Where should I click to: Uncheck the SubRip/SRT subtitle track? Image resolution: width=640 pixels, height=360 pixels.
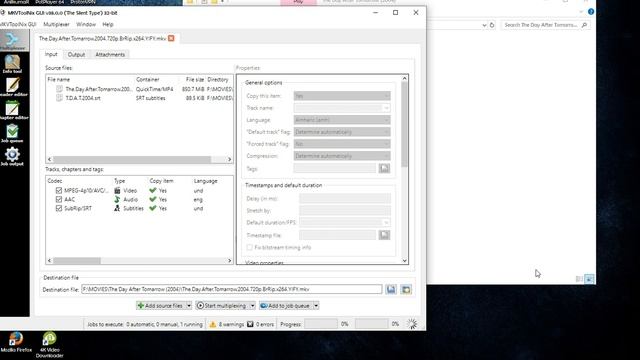(59, 209)
